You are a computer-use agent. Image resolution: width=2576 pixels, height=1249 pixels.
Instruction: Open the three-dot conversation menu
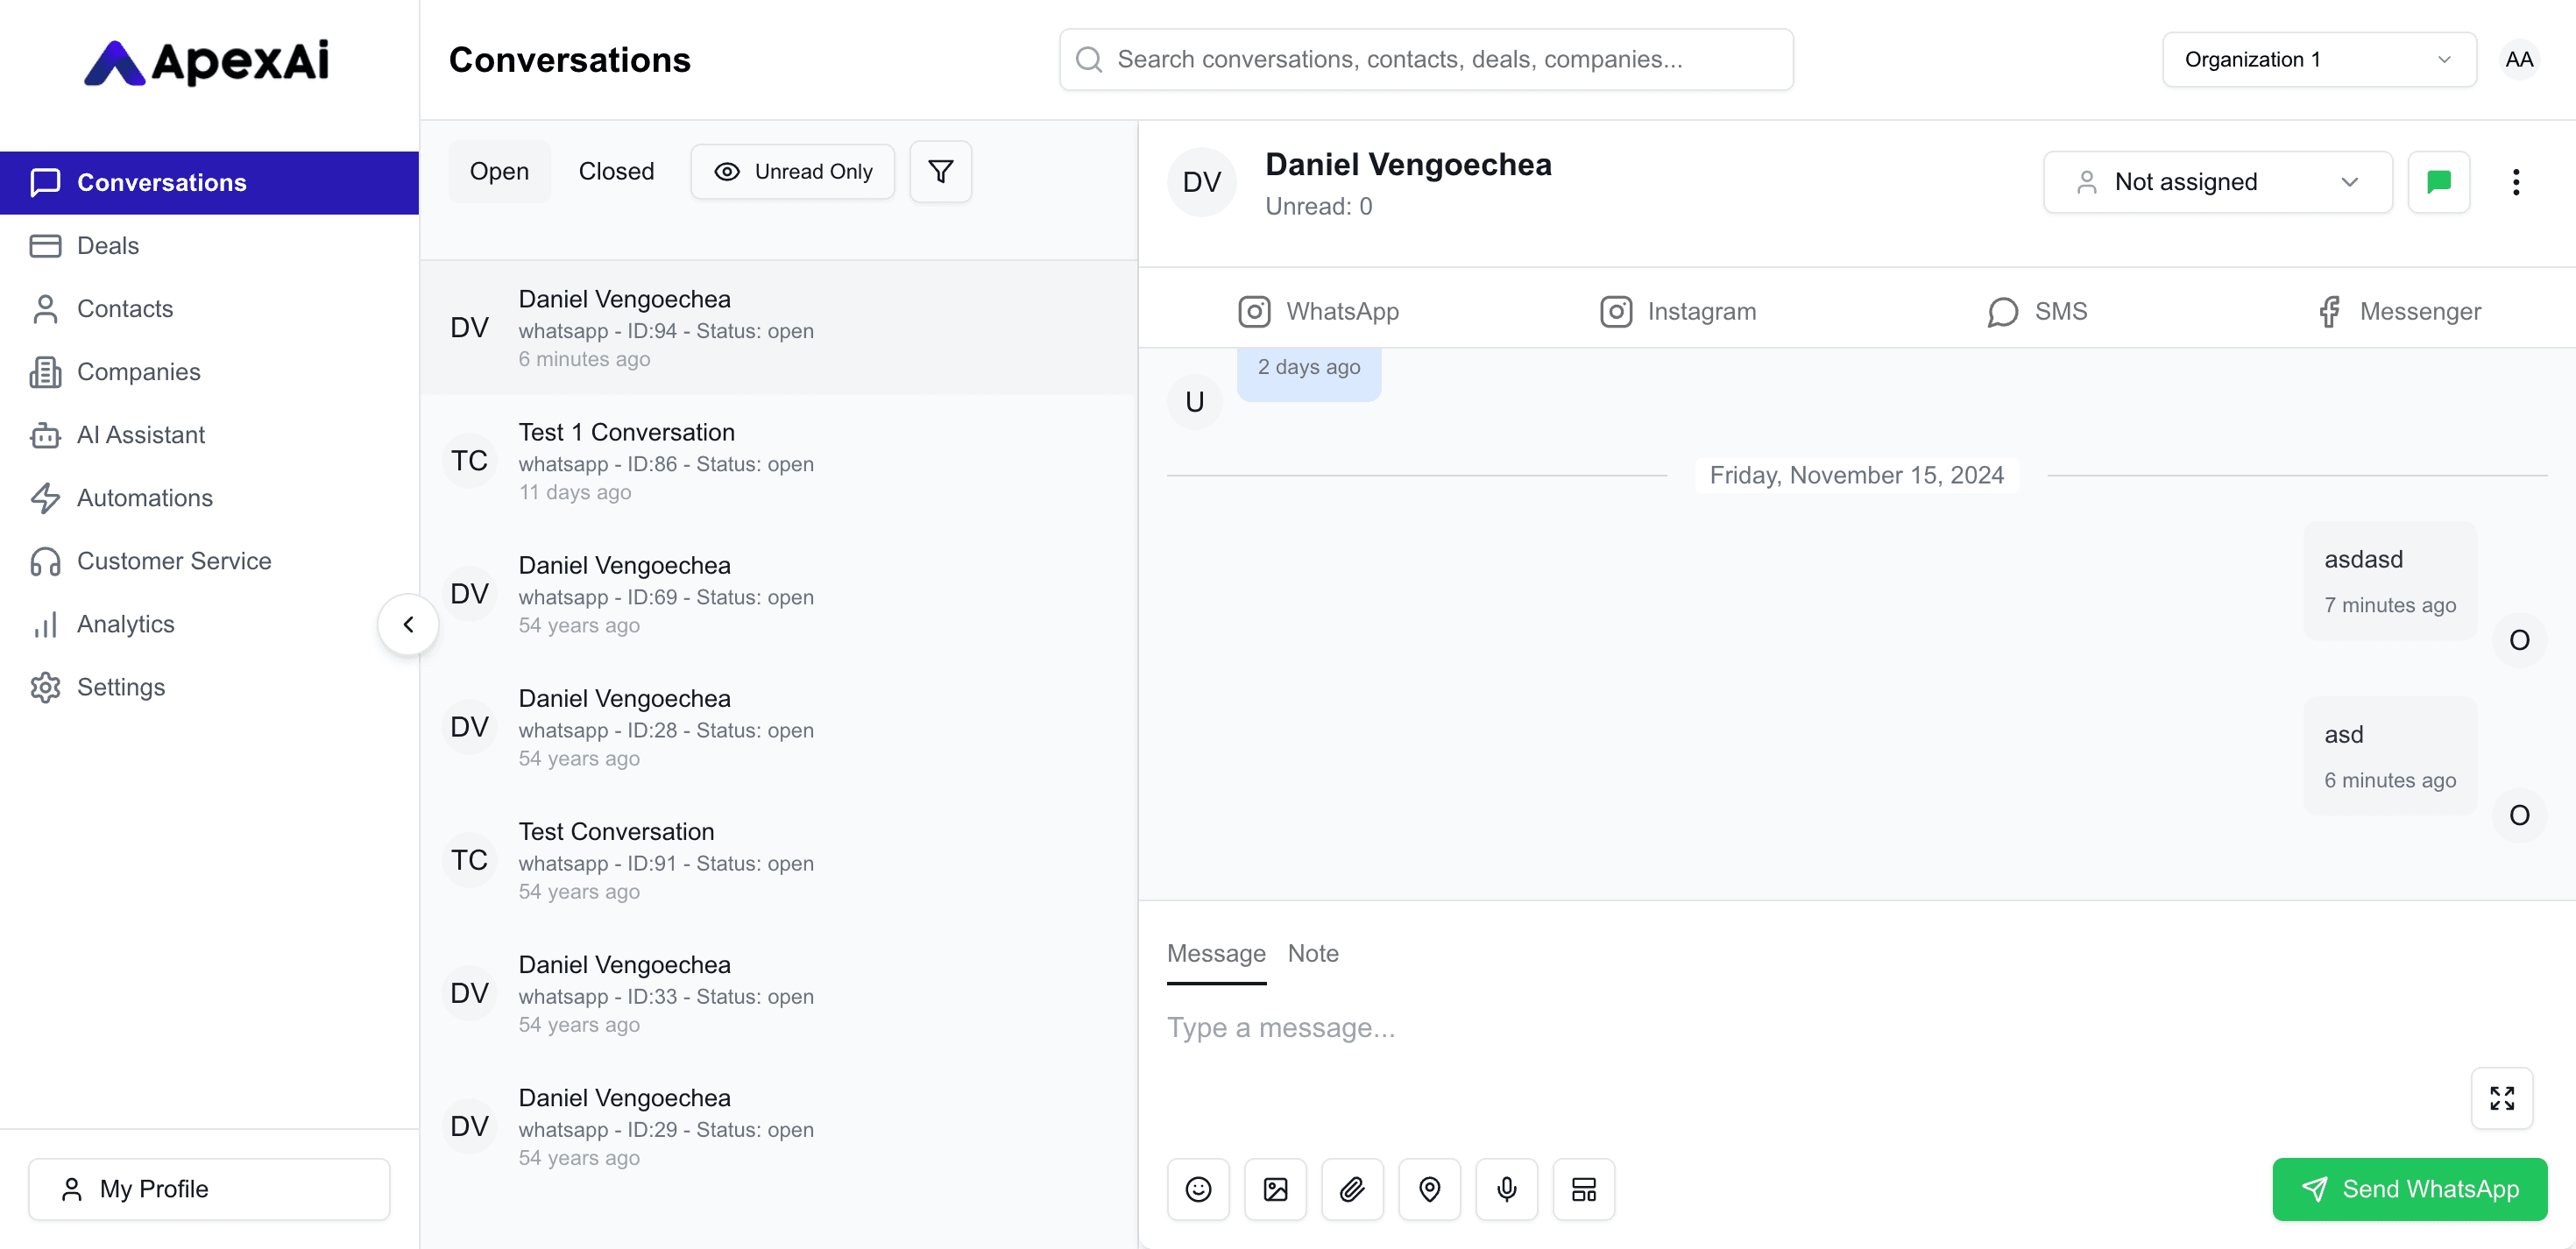[2517, 181]
